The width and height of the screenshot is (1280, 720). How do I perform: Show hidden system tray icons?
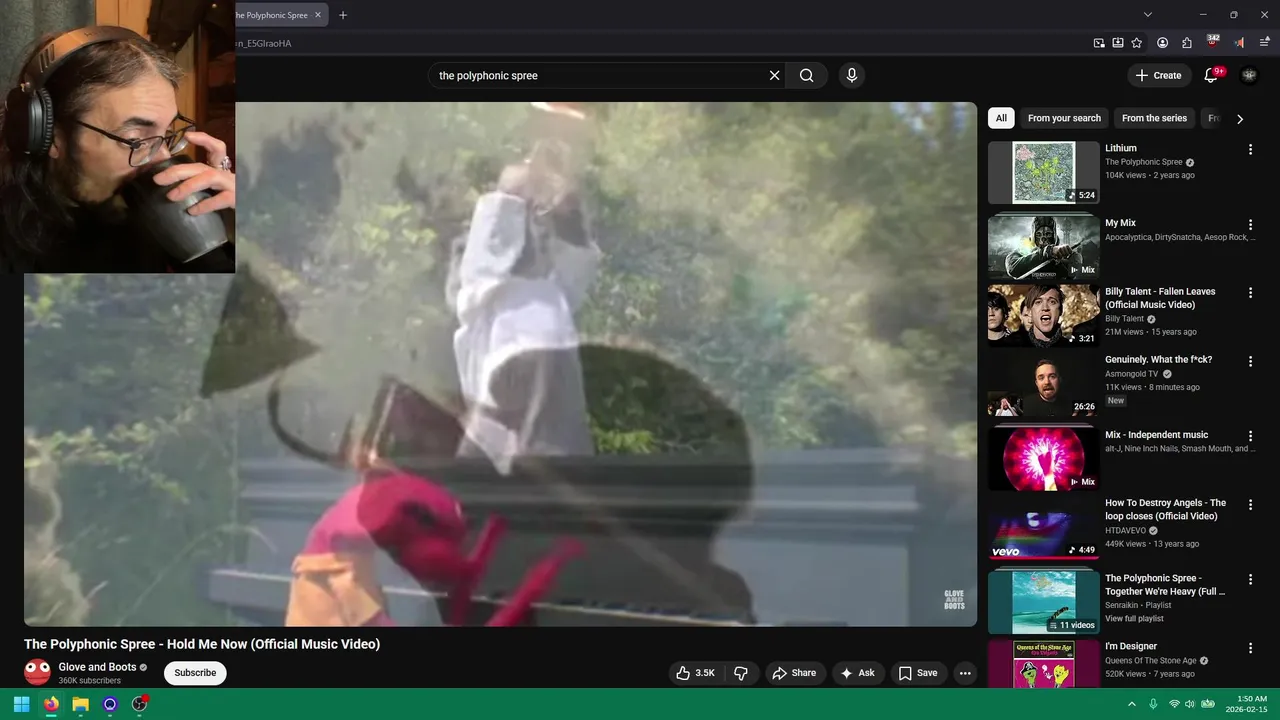(x=1132, y=704)
